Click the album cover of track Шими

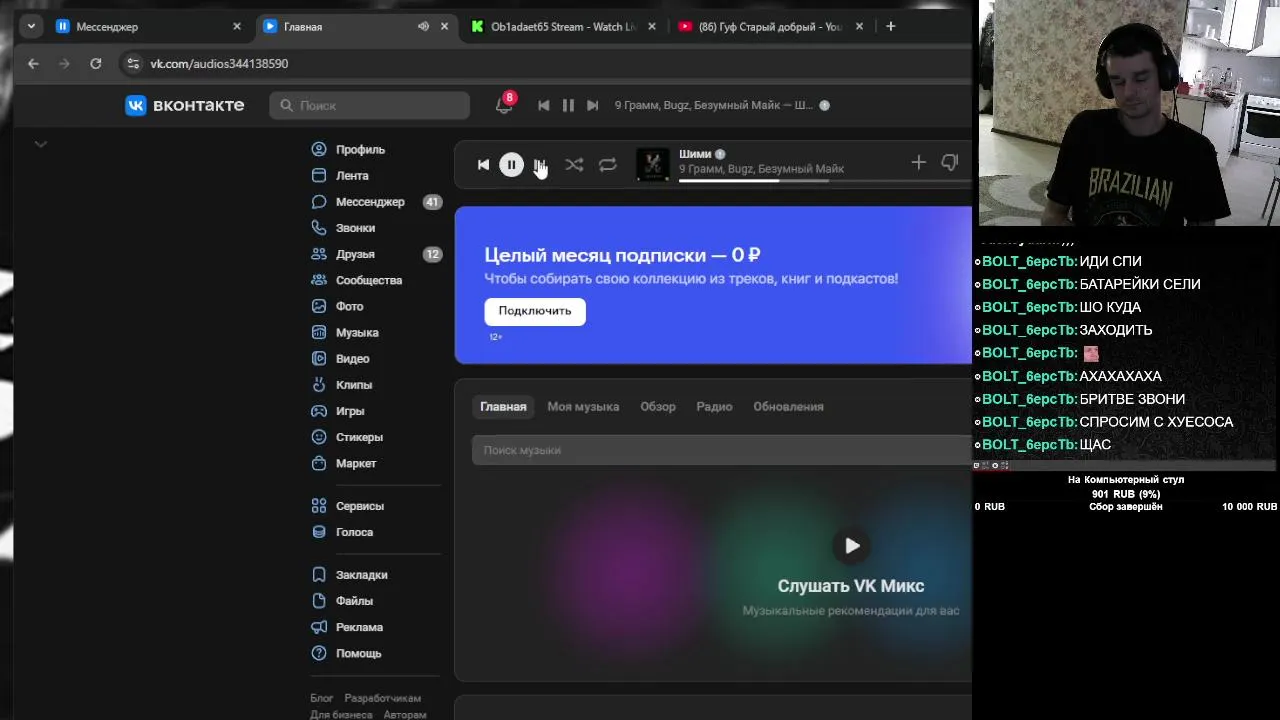point(653,165)
